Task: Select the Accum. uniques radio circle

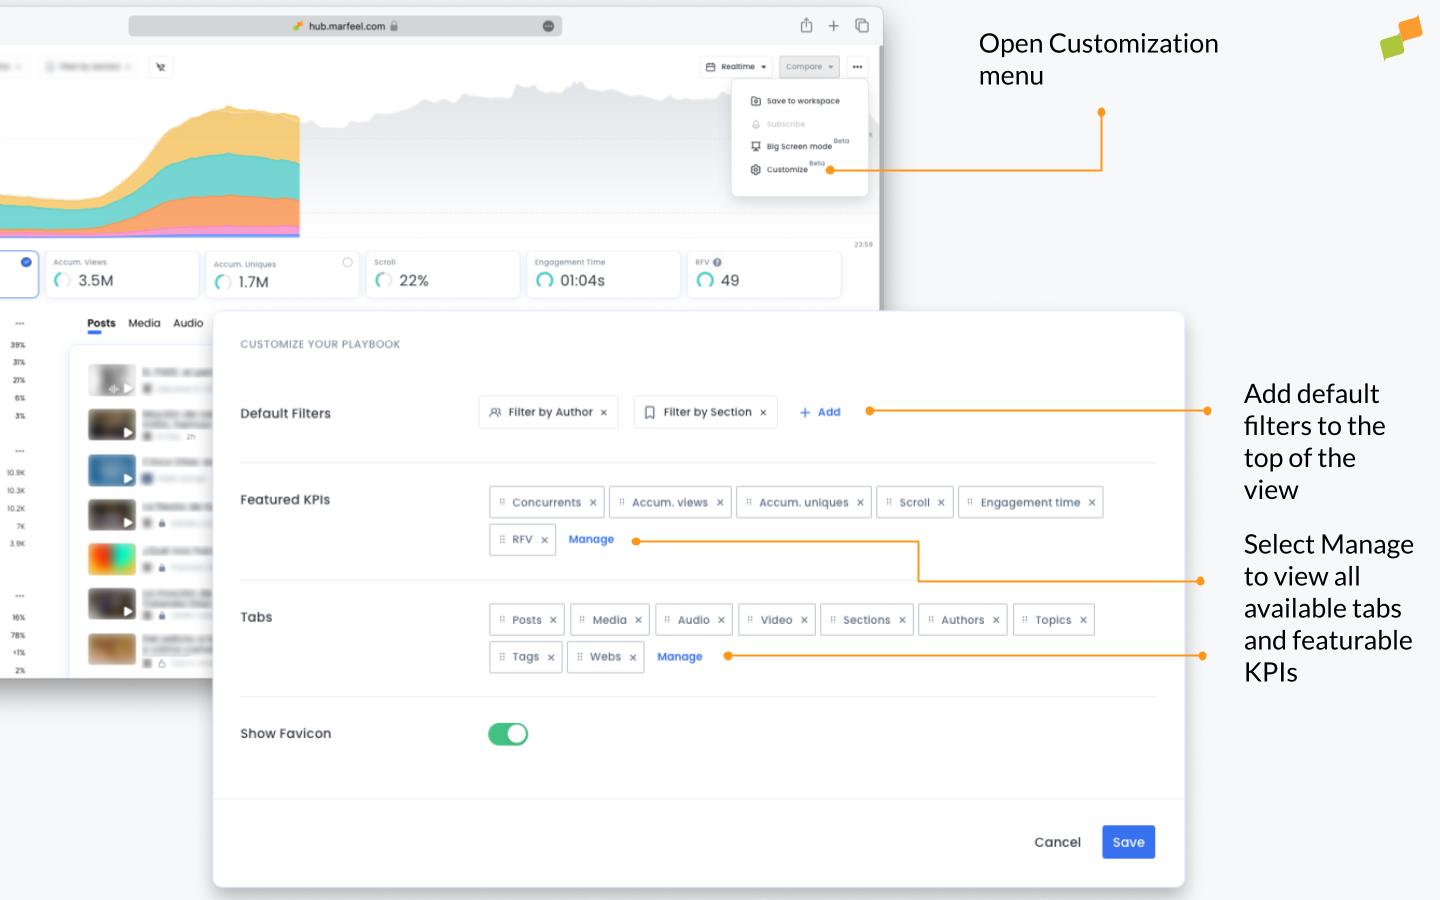Action: (x=347, y=263)
